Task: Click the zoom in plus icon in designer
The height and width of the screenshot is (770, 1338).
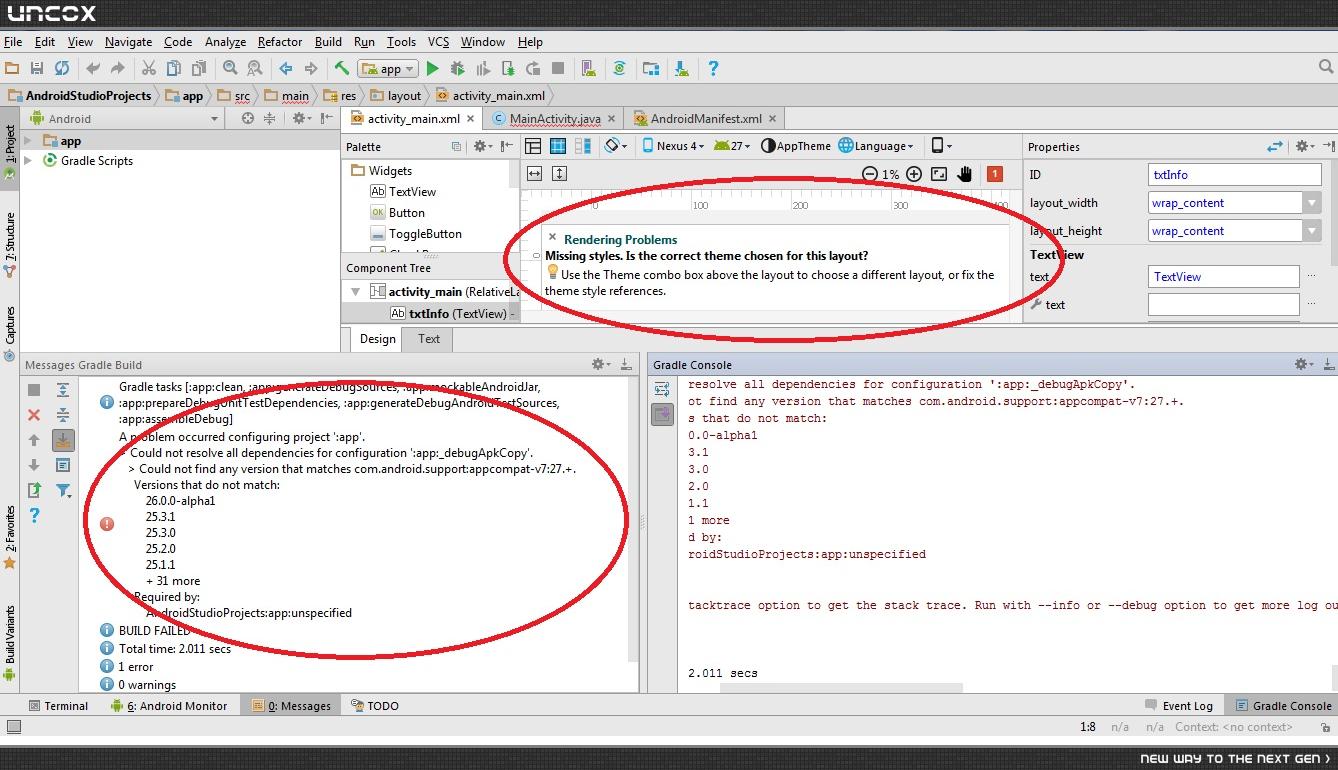Action: click(x=914, y=174)
